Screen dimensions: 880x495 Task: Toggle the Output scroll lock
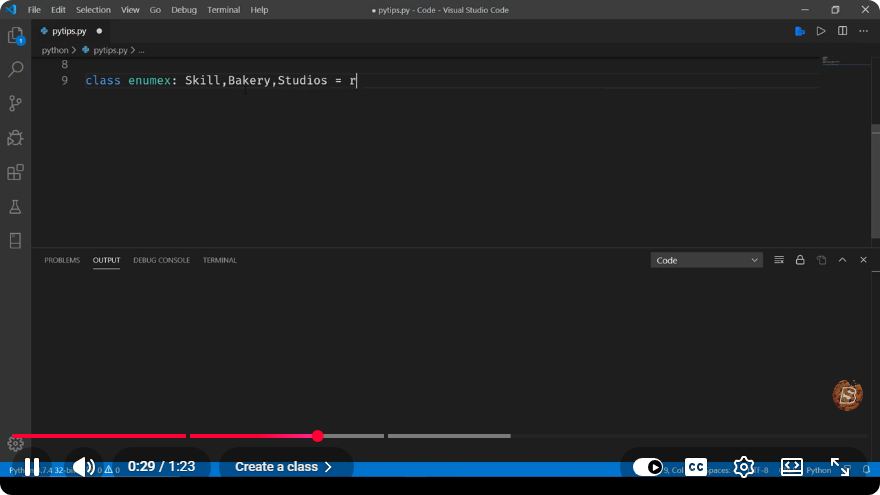800,260
